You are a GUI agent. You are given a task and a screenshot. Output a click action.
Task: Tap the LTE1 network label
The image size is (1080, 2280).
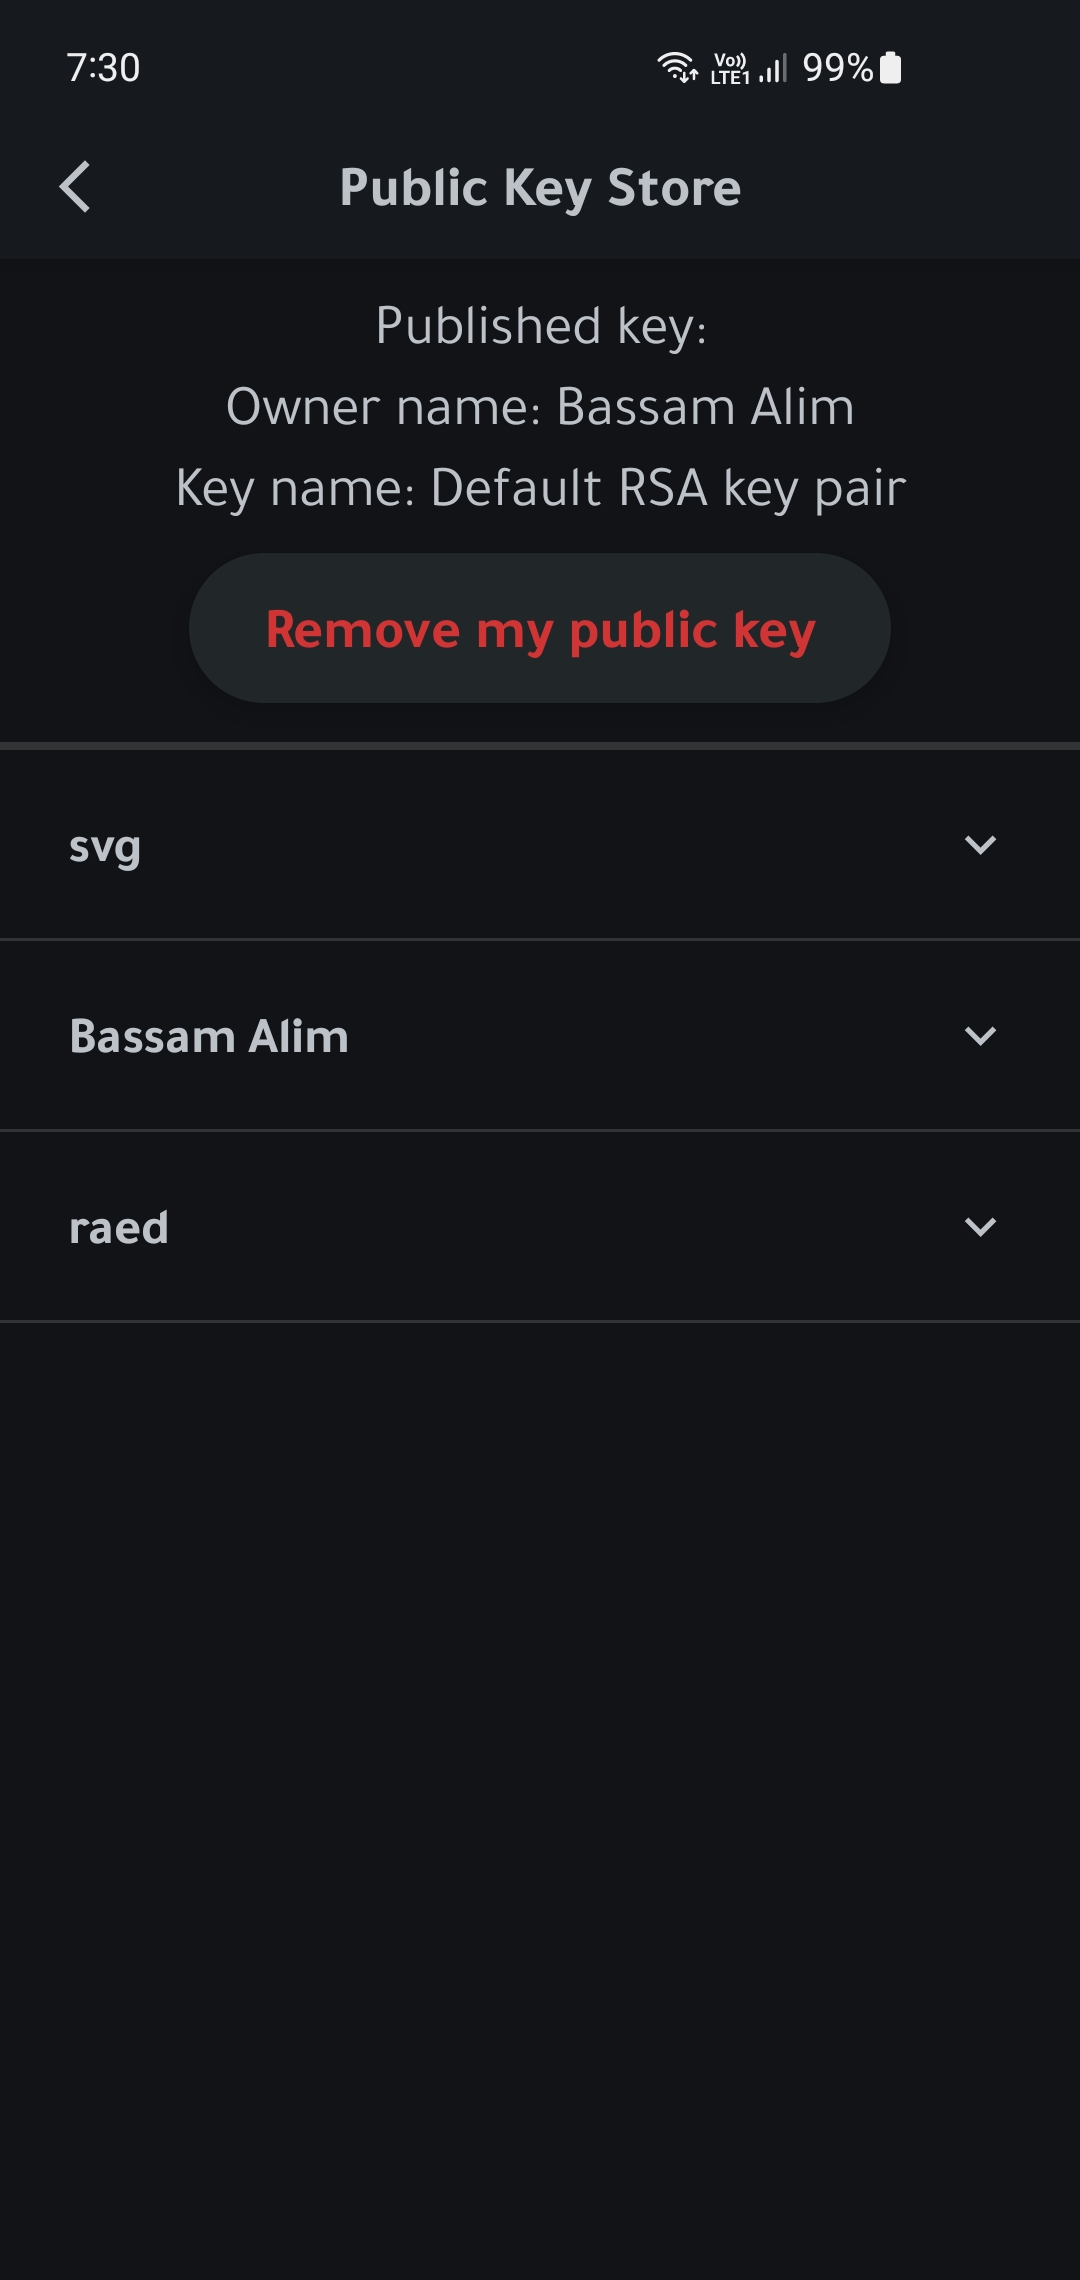729,78
